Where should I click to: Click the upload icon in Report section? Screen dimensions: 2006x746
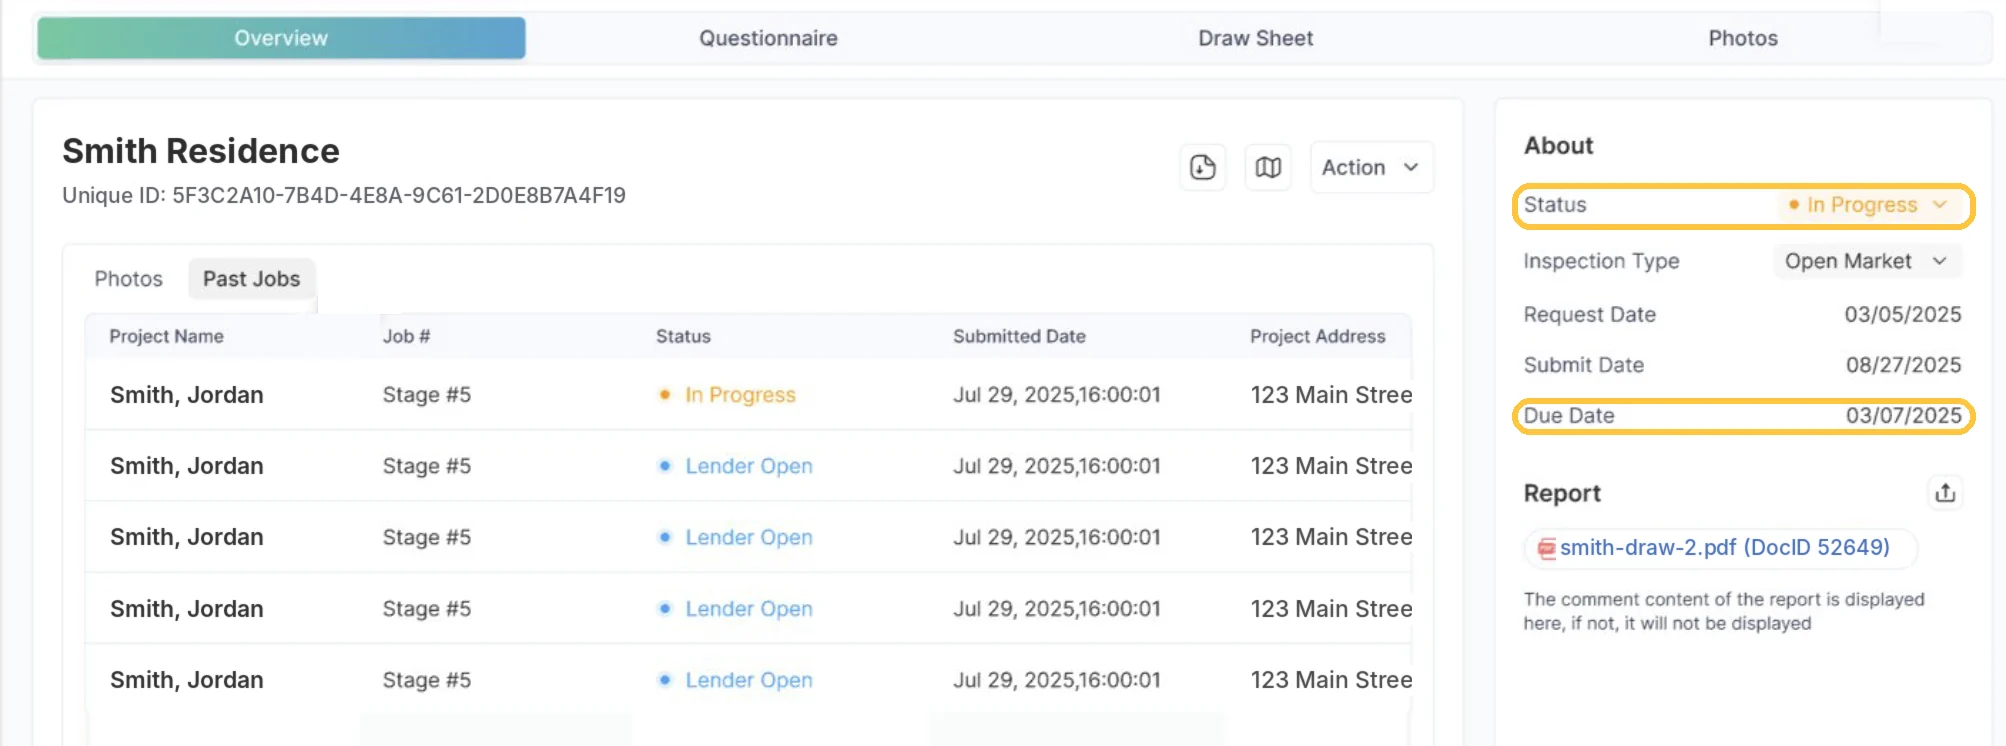(x=1945, y=493)
